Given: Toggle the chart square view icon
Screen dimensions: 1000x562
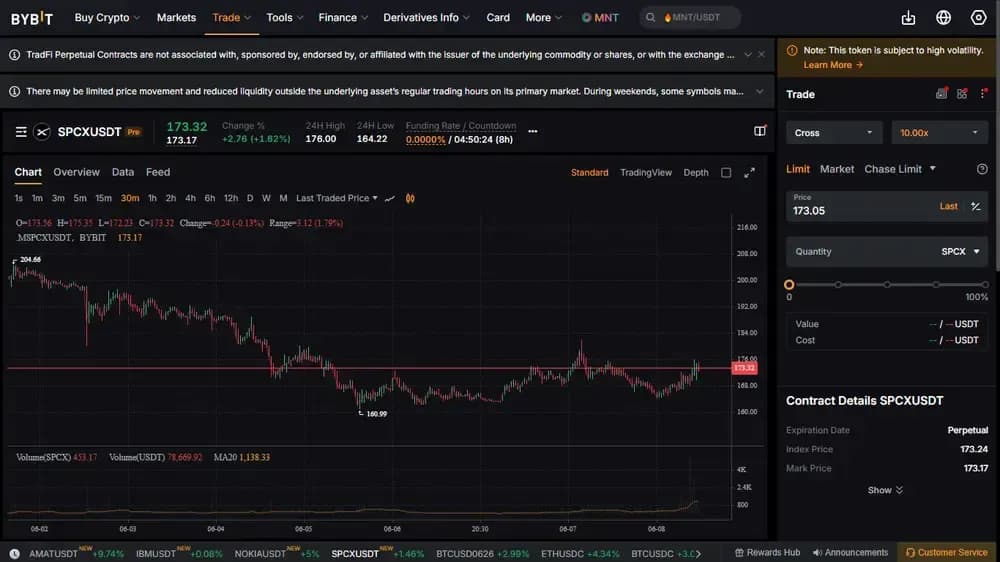Looking at the screenshot, I should [x=726, y=173].
